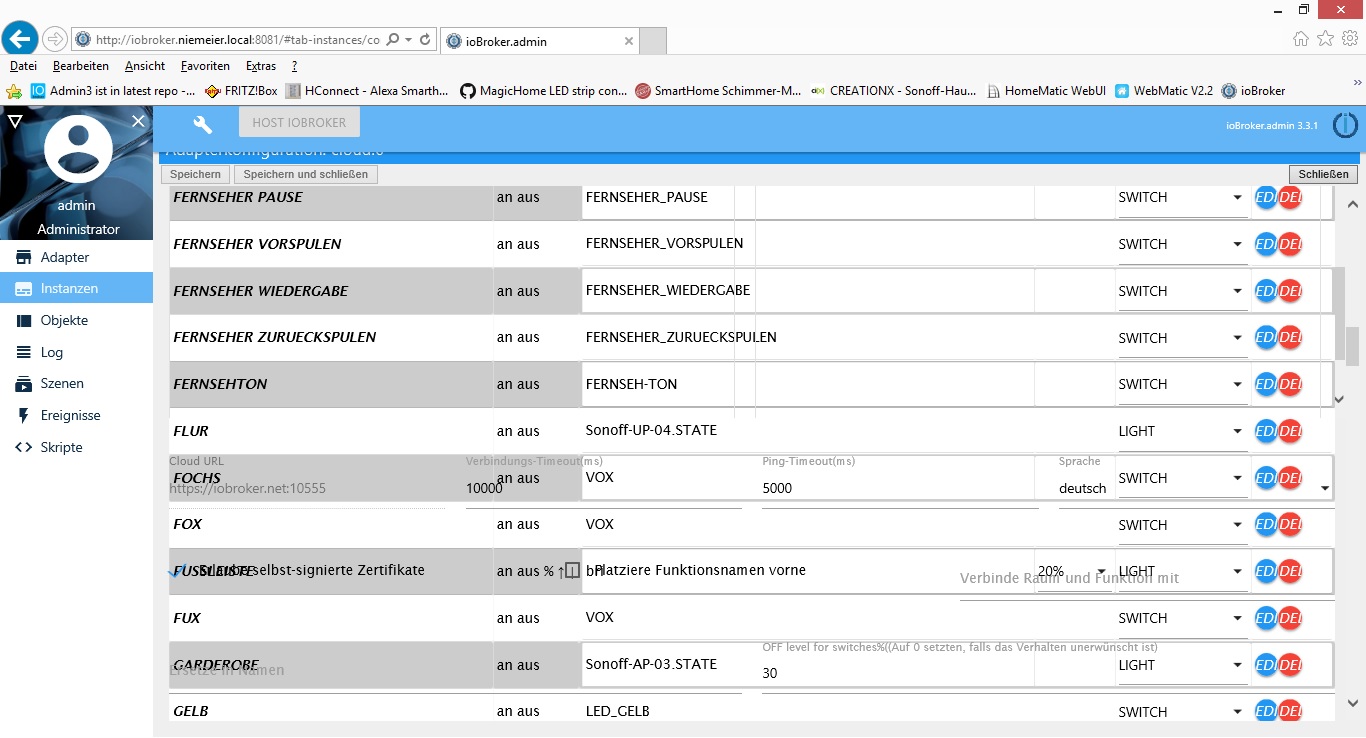This screenshot has height=738, width=1366.
Task: Click 'Speichern und schließen' button
Action: tap(306, 174)
